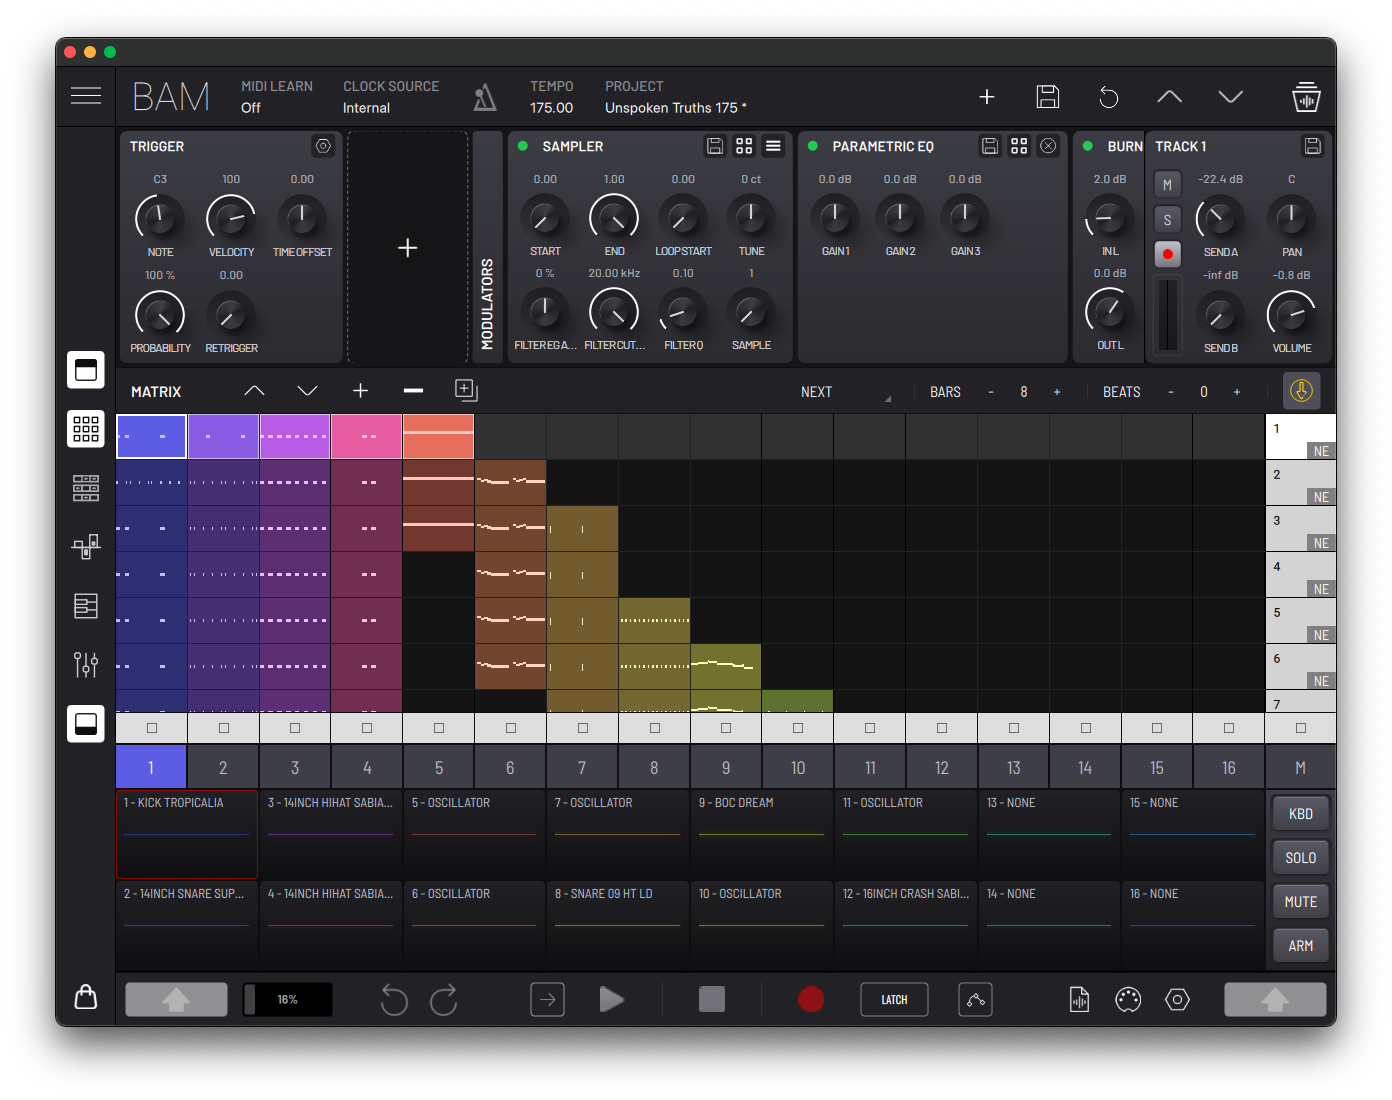Add module with plus in empty slot
1392x1100 pixels.
pyautogui.click(x=408, y=247)
